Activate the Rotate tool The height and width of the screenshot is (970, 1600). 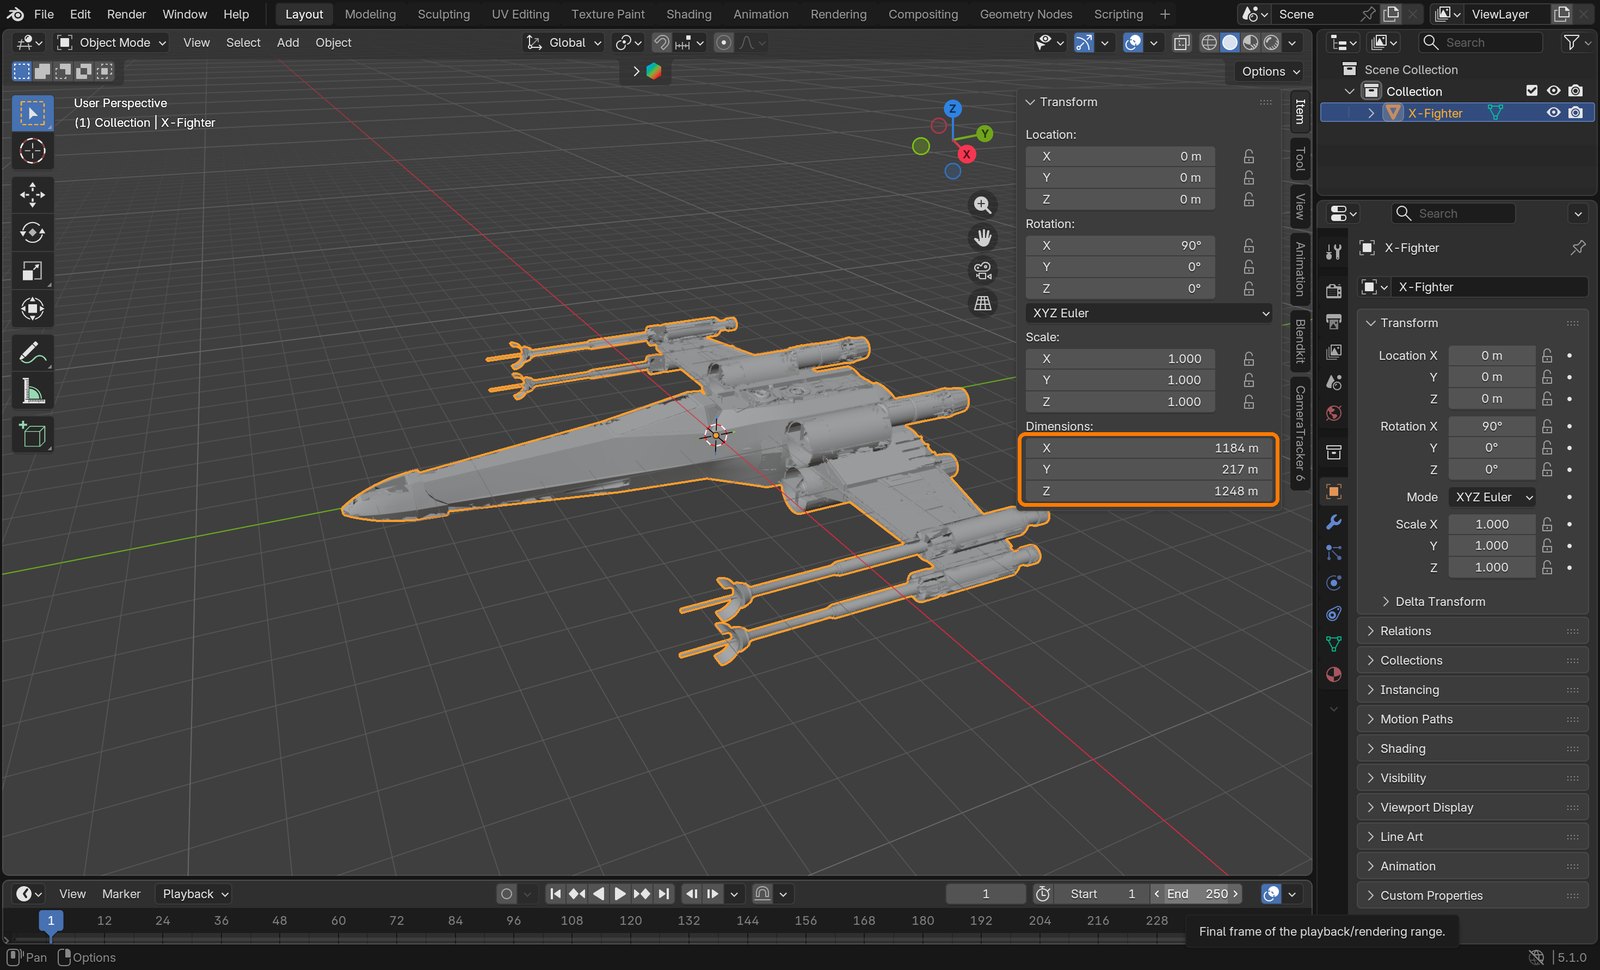pos(32,232)
